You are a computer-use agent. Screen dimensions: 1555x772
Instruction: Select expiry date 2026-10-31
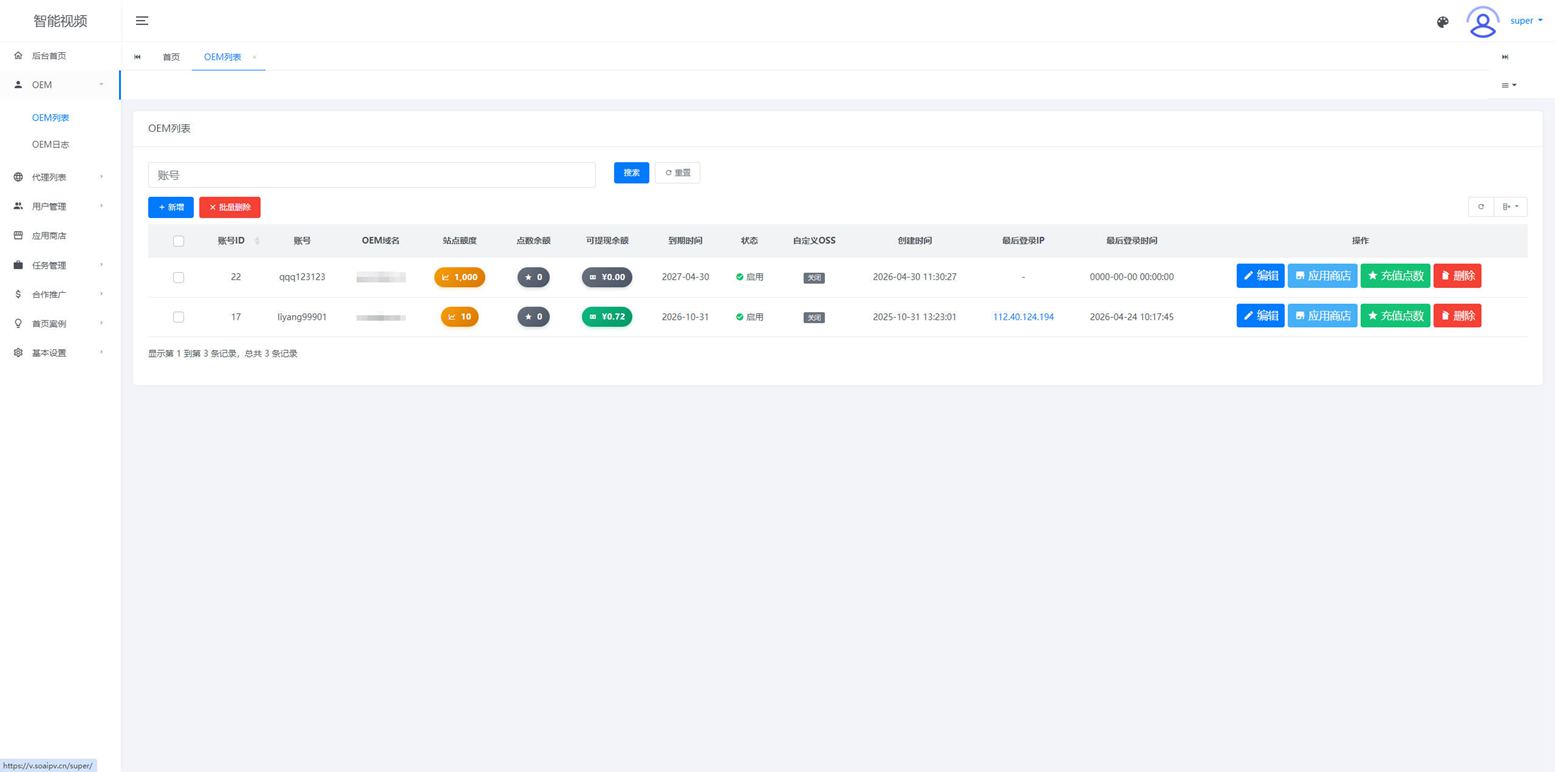point(685,317)
